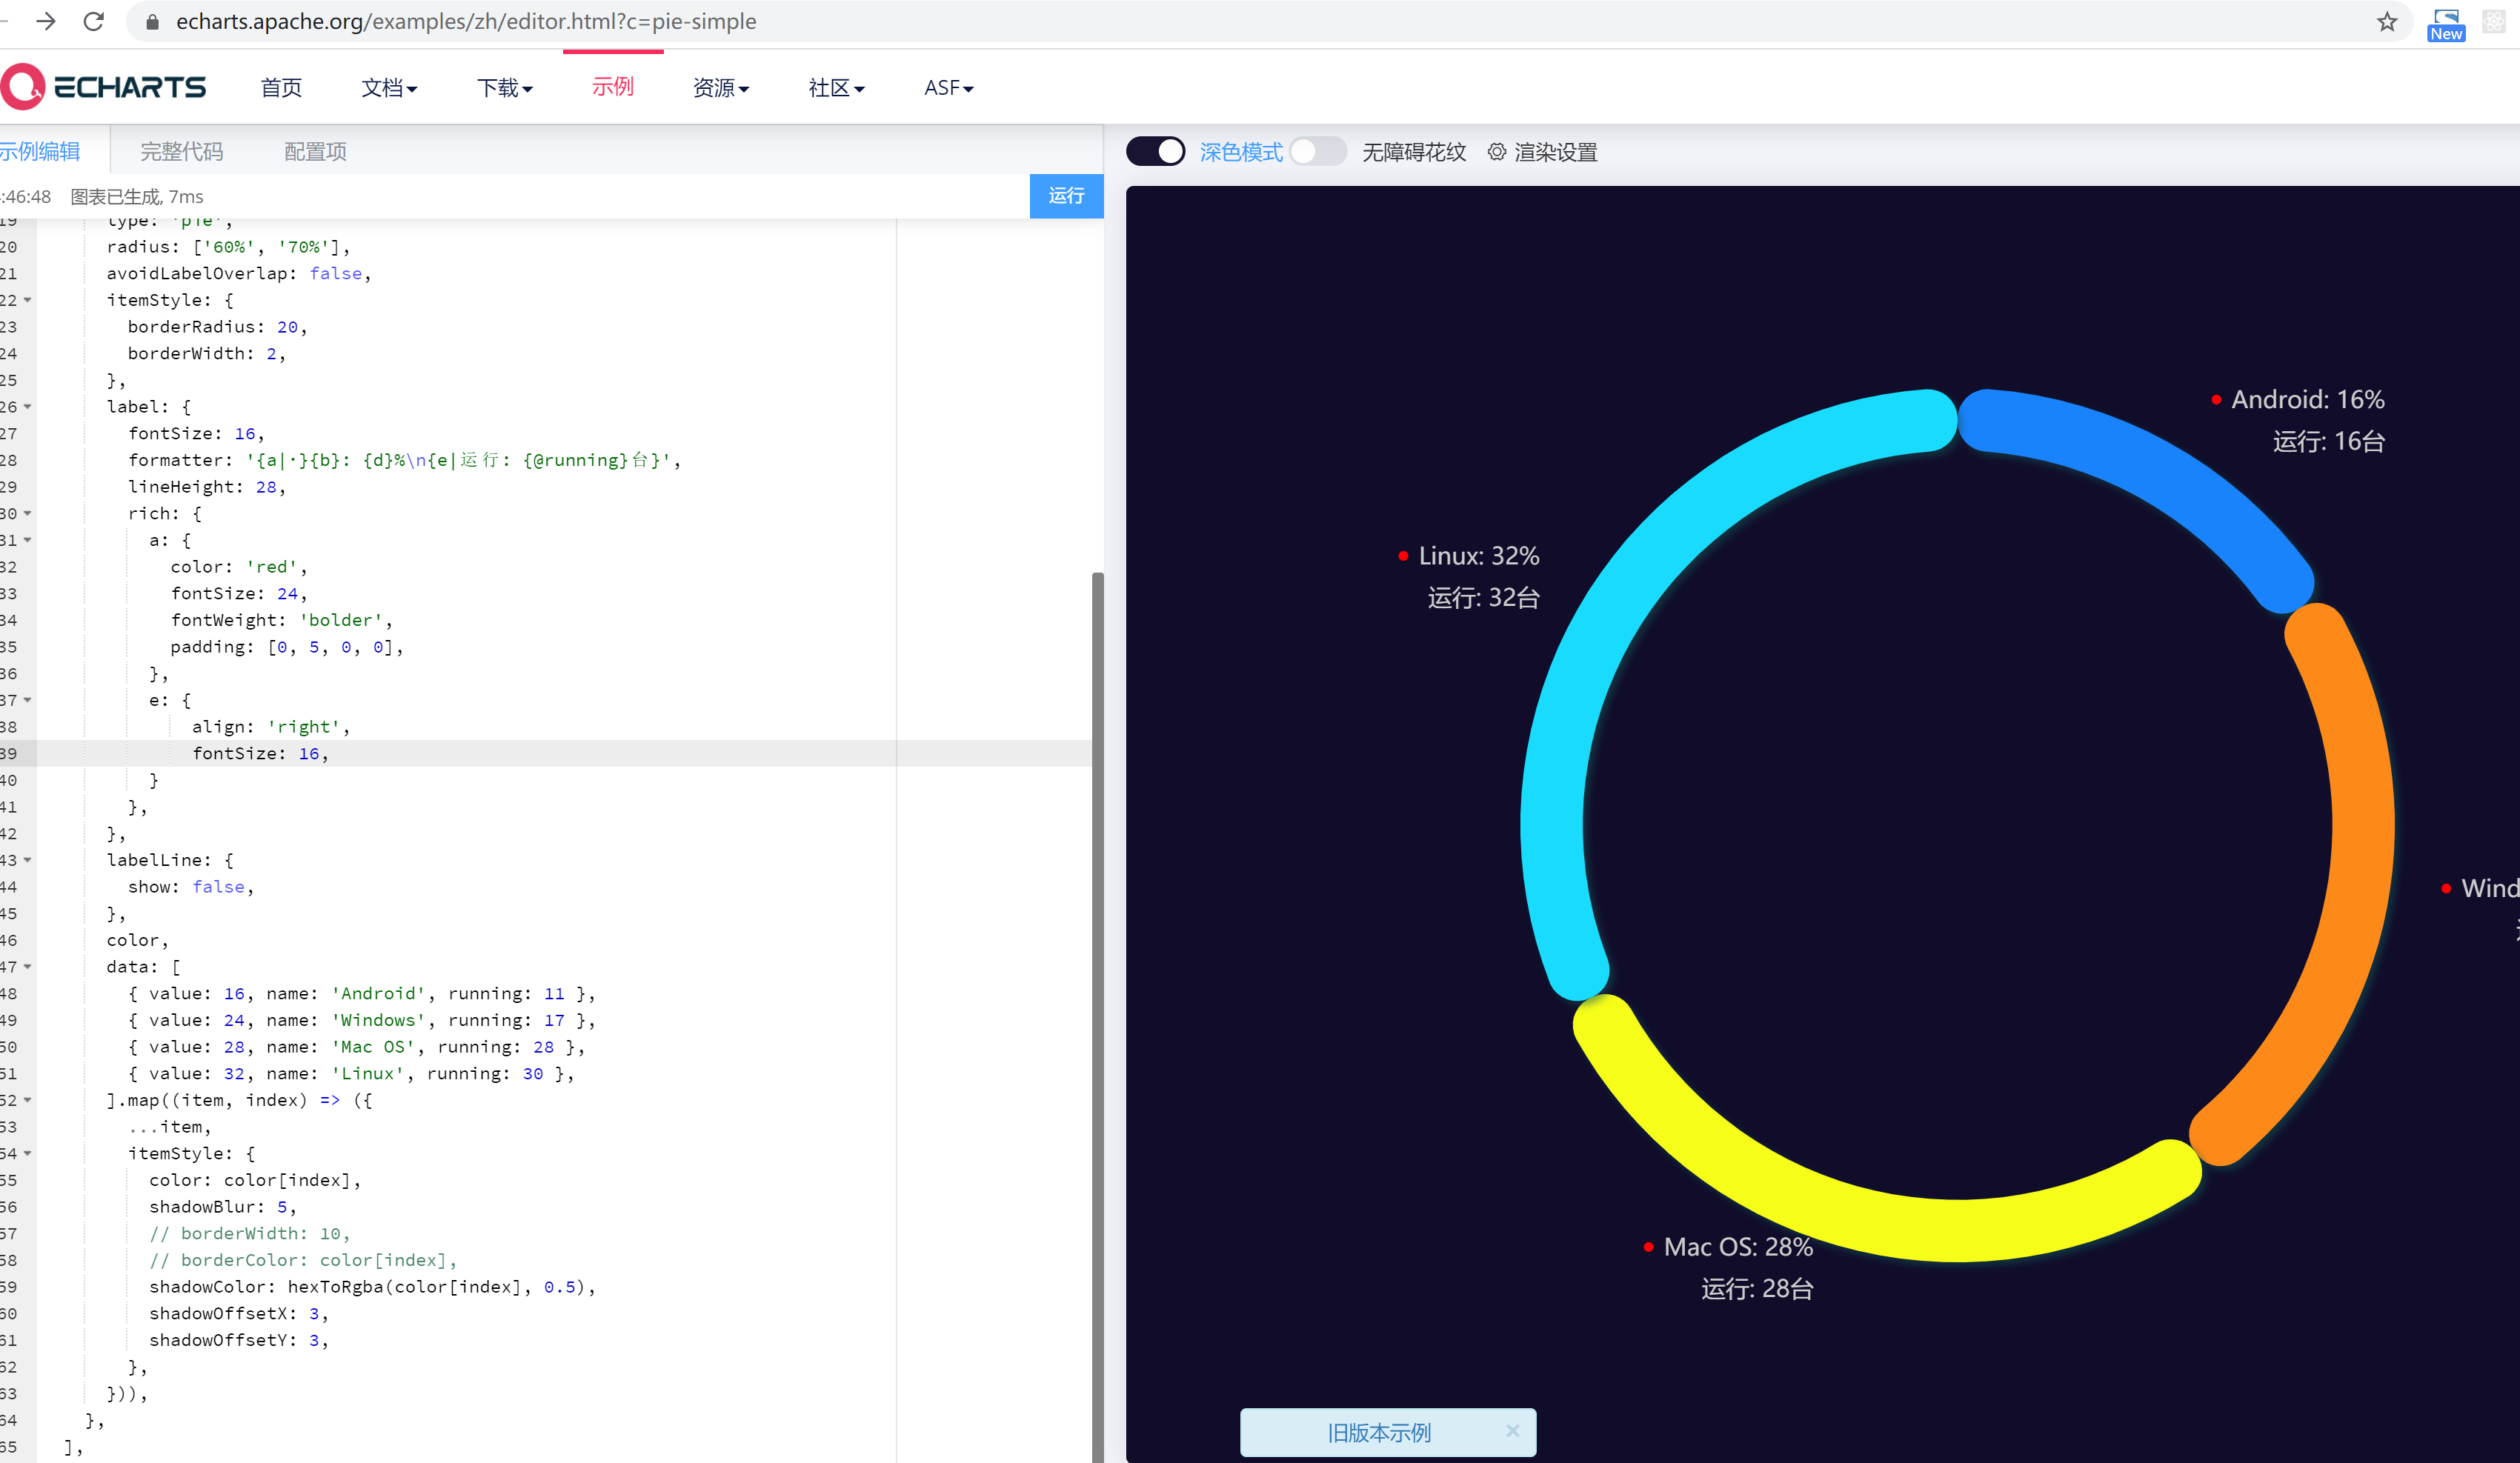Image resolution: width=2520 pixels, height=1463 pixels.
Task: Switch to the 完整代码 tab
Action: (x=181, y=151)
